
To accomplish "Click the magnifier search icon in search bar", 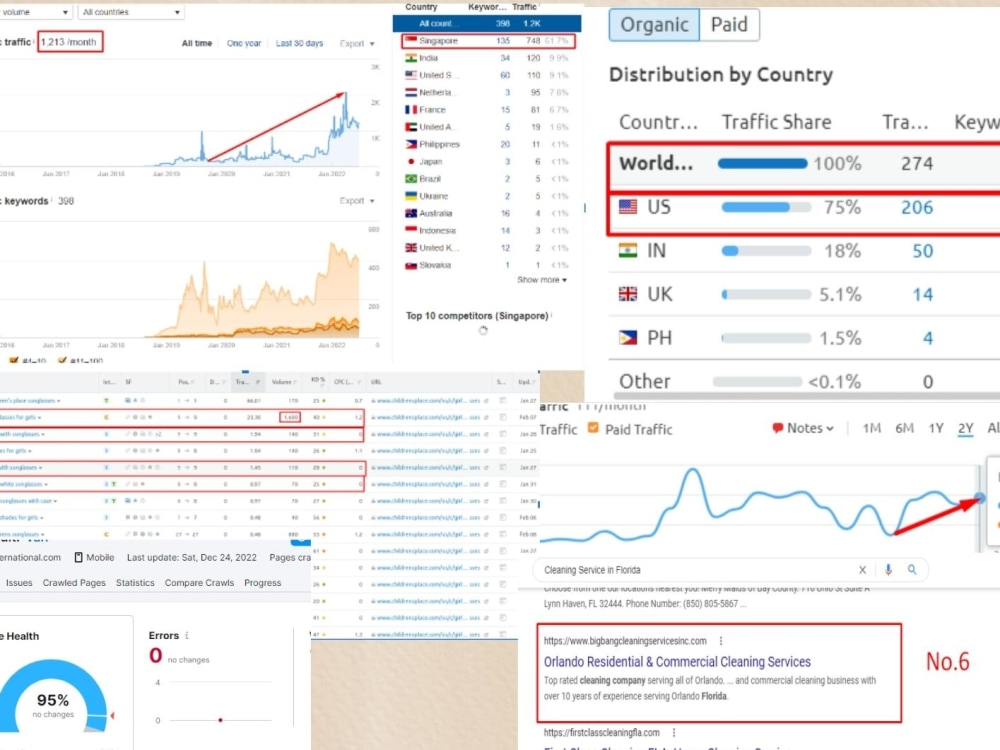I will tap(912, 570).
